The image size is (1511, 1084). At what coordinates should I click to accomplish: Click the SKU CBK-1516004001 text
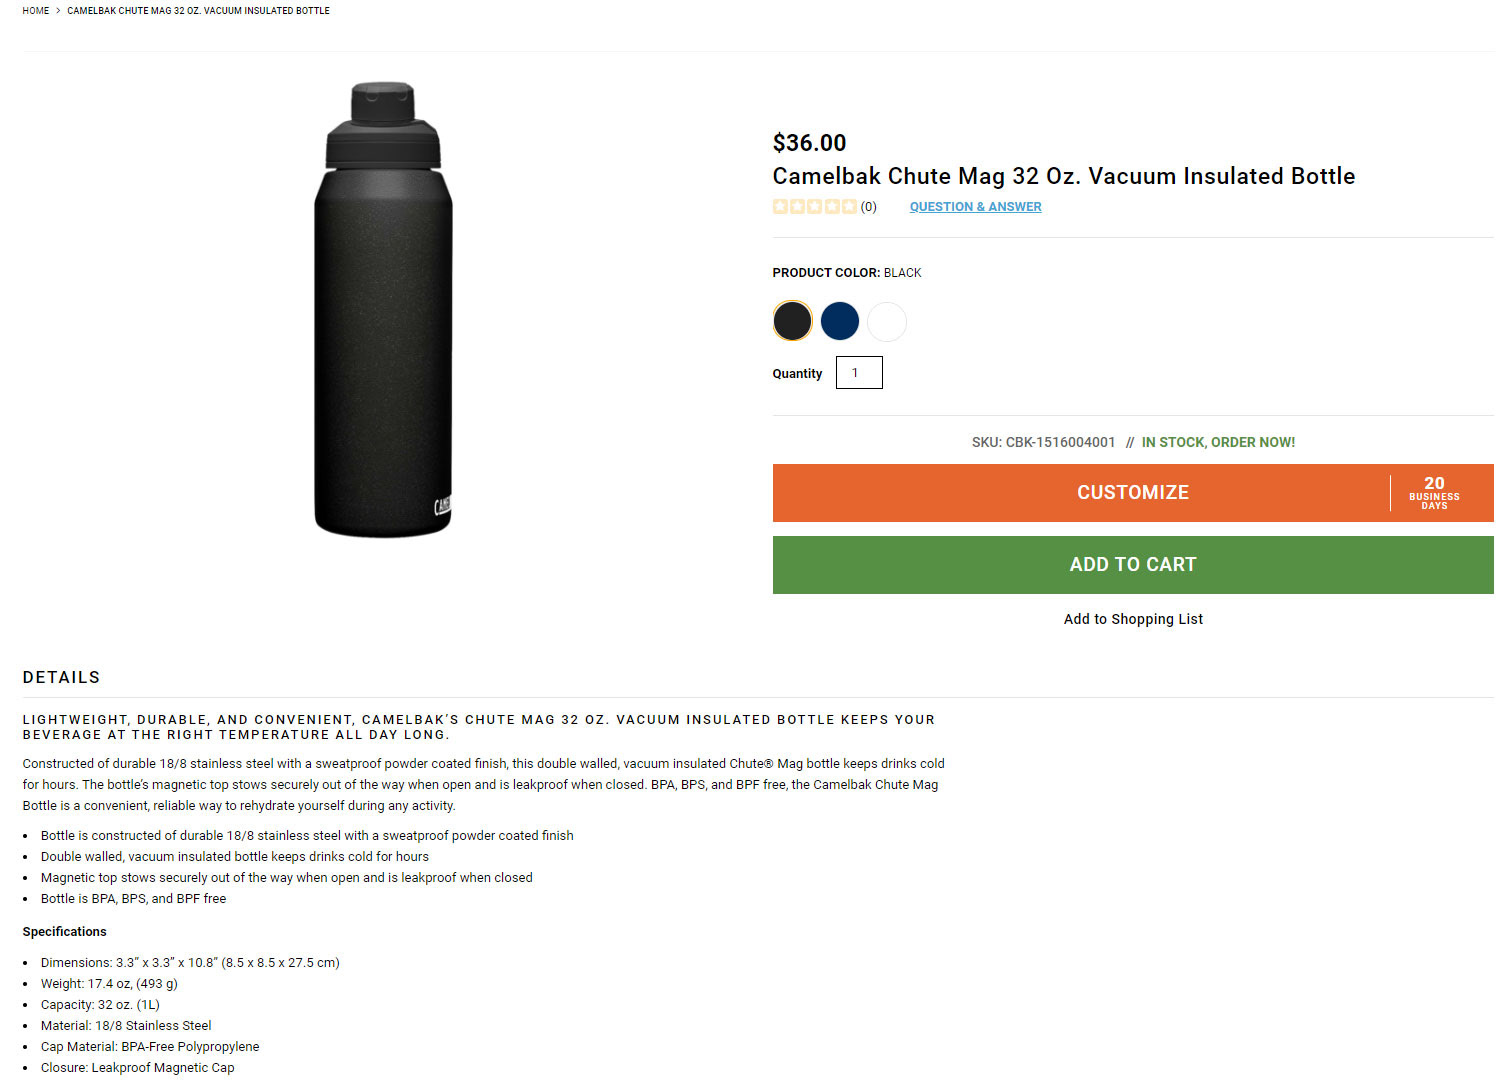click(x=1043, y=442)
